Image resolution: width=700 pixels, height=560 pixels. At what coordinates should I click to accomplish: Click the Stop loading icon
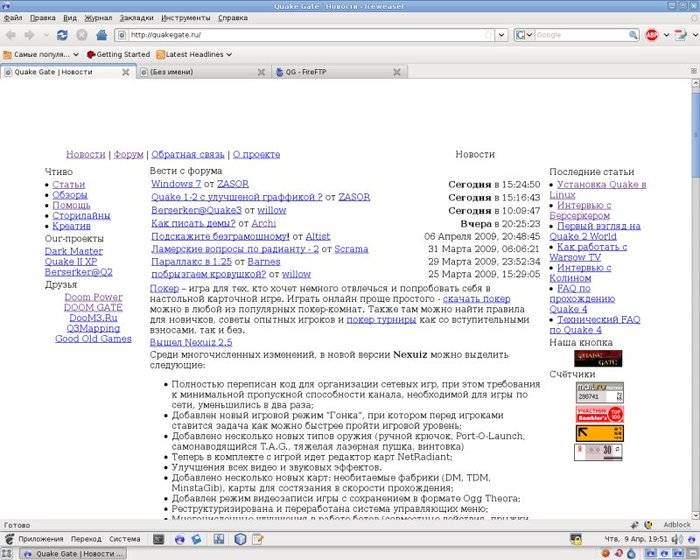pyautogui.click(x=82, y=35)
